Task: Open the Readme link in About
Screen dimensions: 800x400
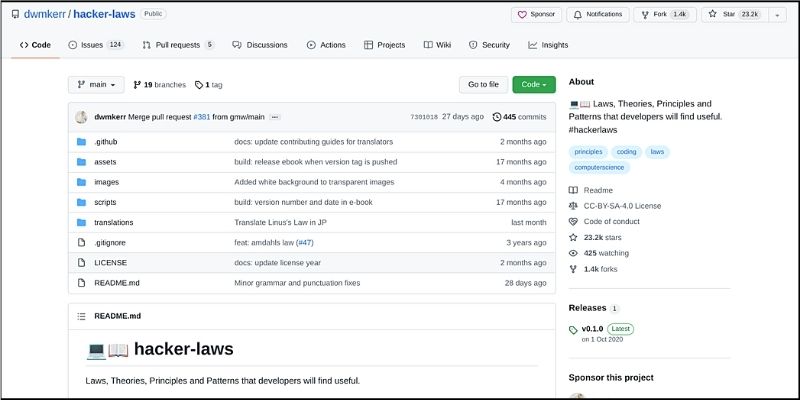Action: click(x=591, y=190)
